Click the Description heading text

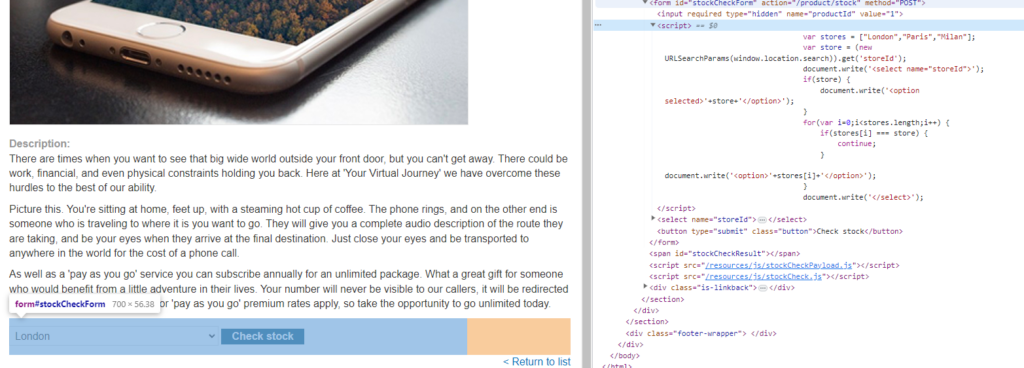coord(40,144)
